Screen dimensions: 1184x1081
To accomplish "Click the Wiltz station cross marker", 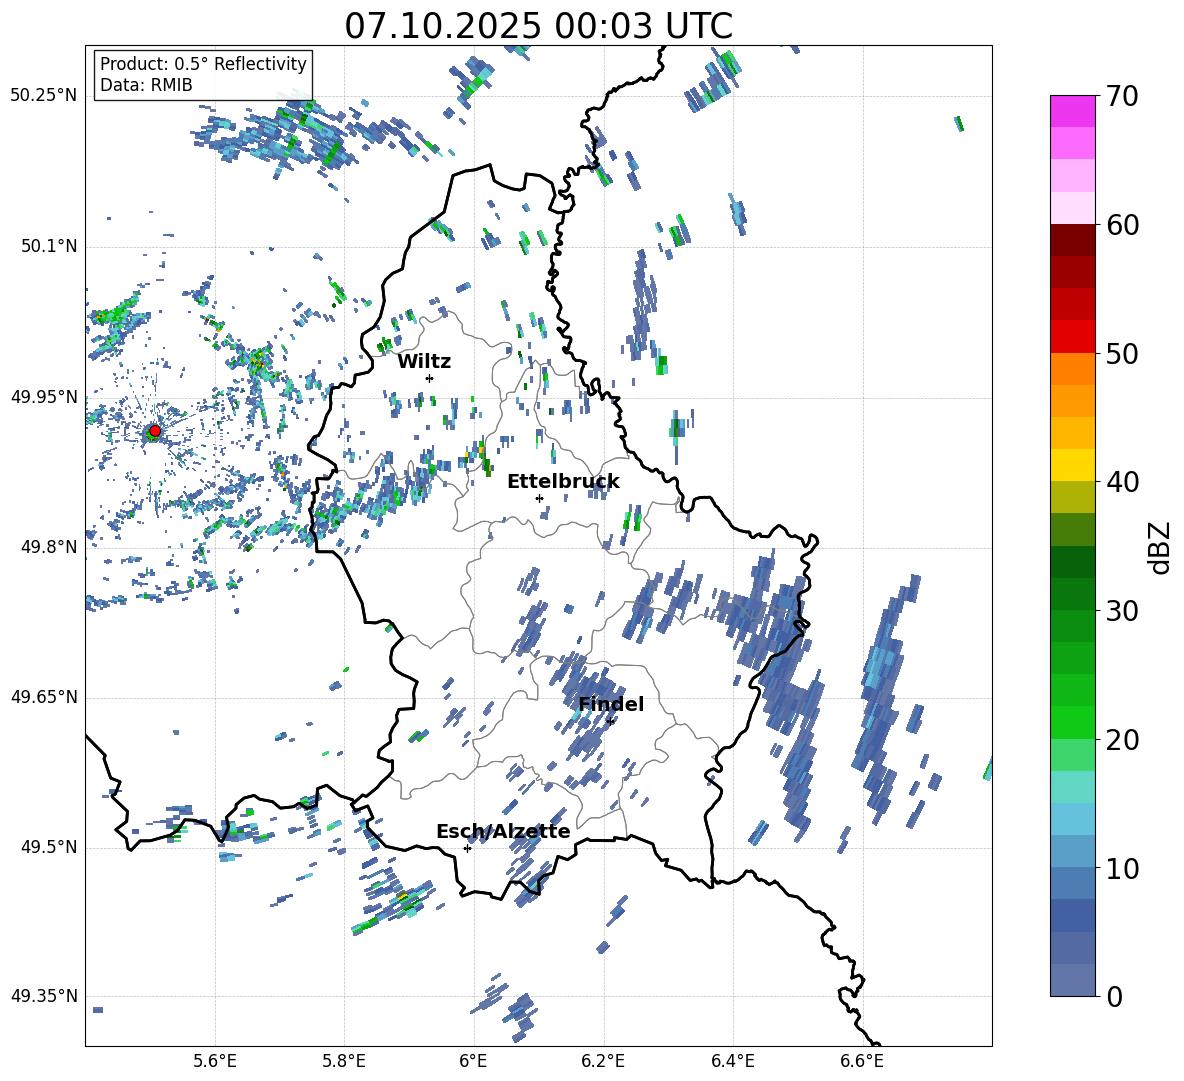I will (429, 378).
